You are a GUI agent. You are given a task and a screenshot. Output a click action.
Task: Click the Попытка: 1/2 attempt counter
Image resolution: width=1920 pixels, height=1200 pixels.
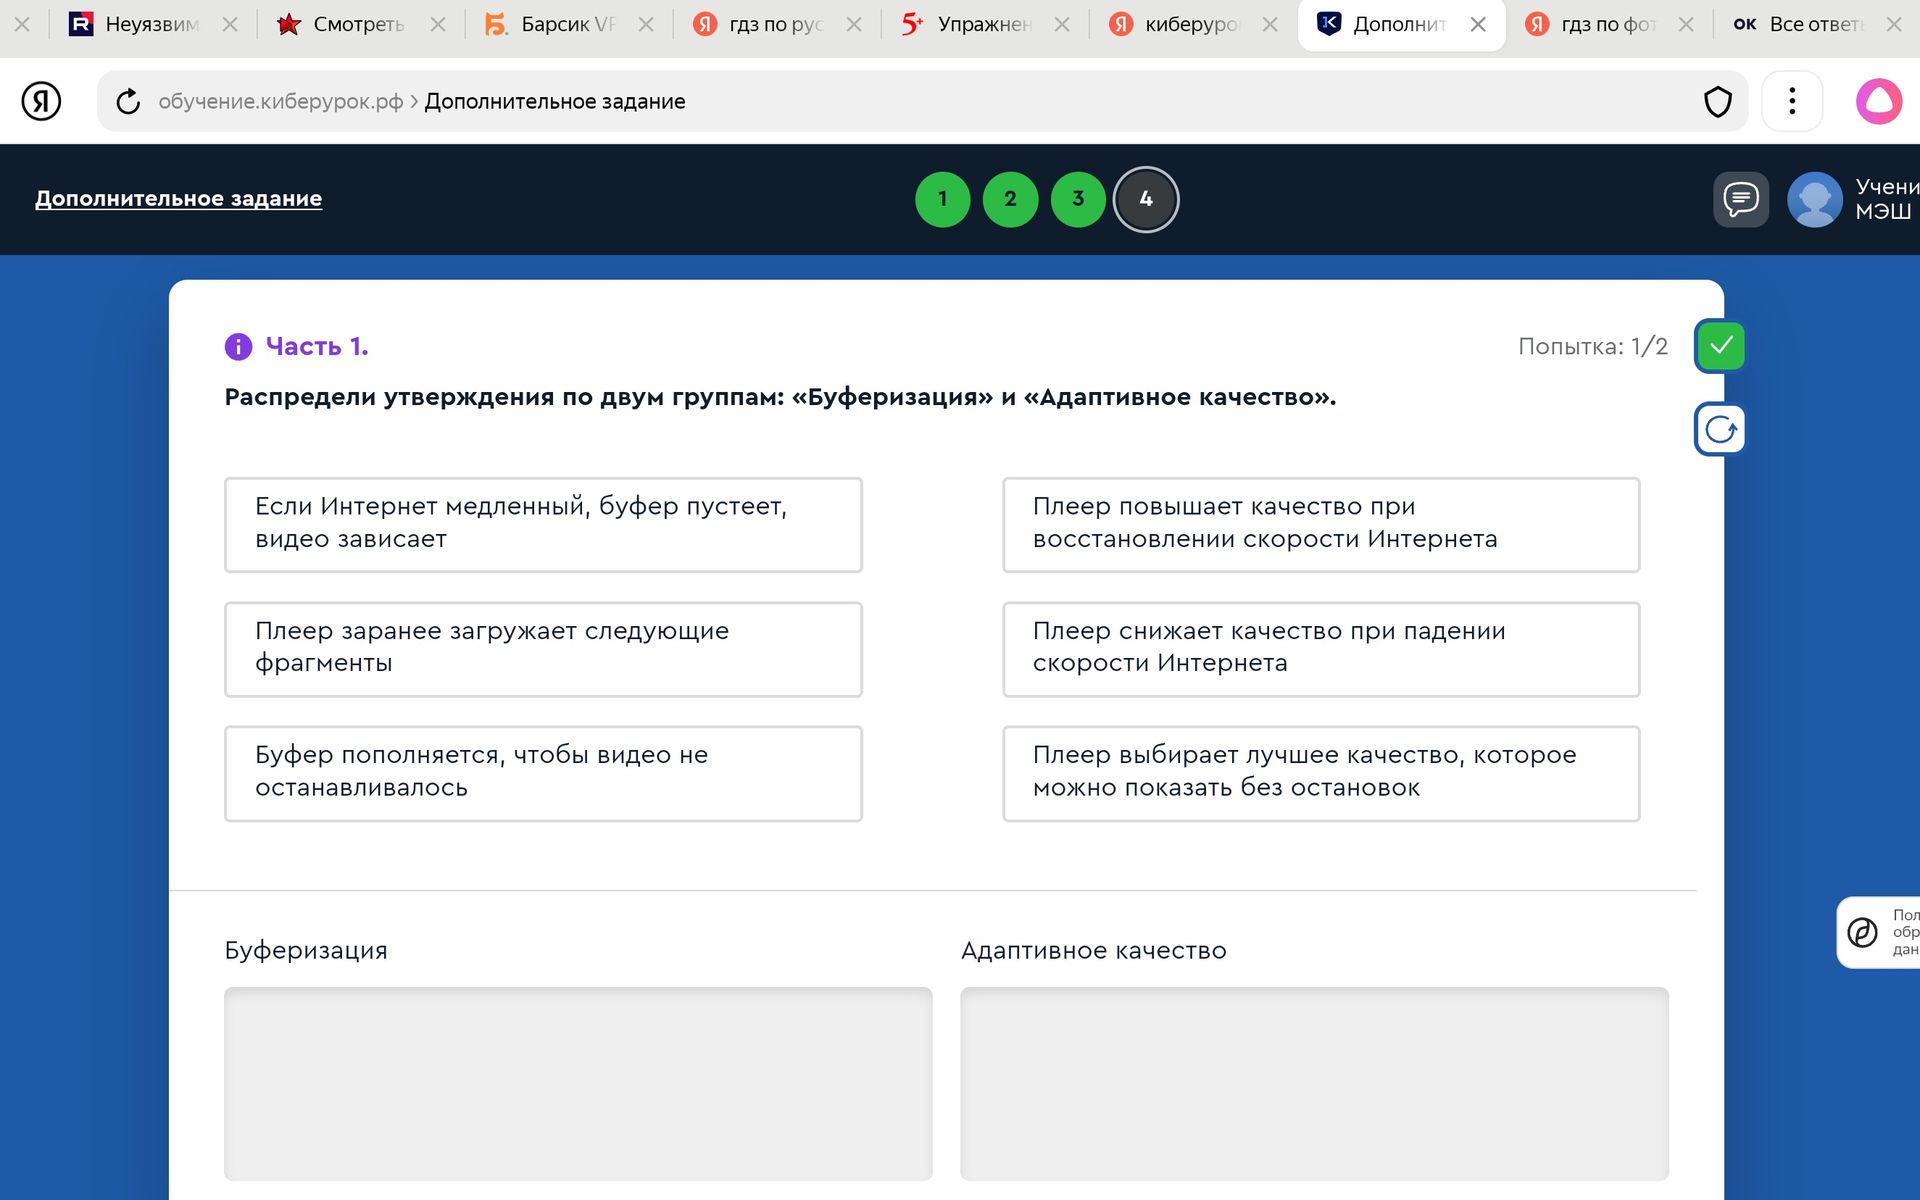pos(1593,347)
